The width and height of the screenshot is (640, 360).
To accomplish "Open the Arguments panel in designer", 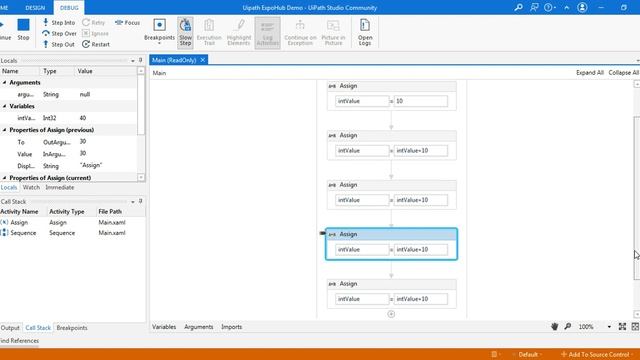I will (x=198, y=327).
